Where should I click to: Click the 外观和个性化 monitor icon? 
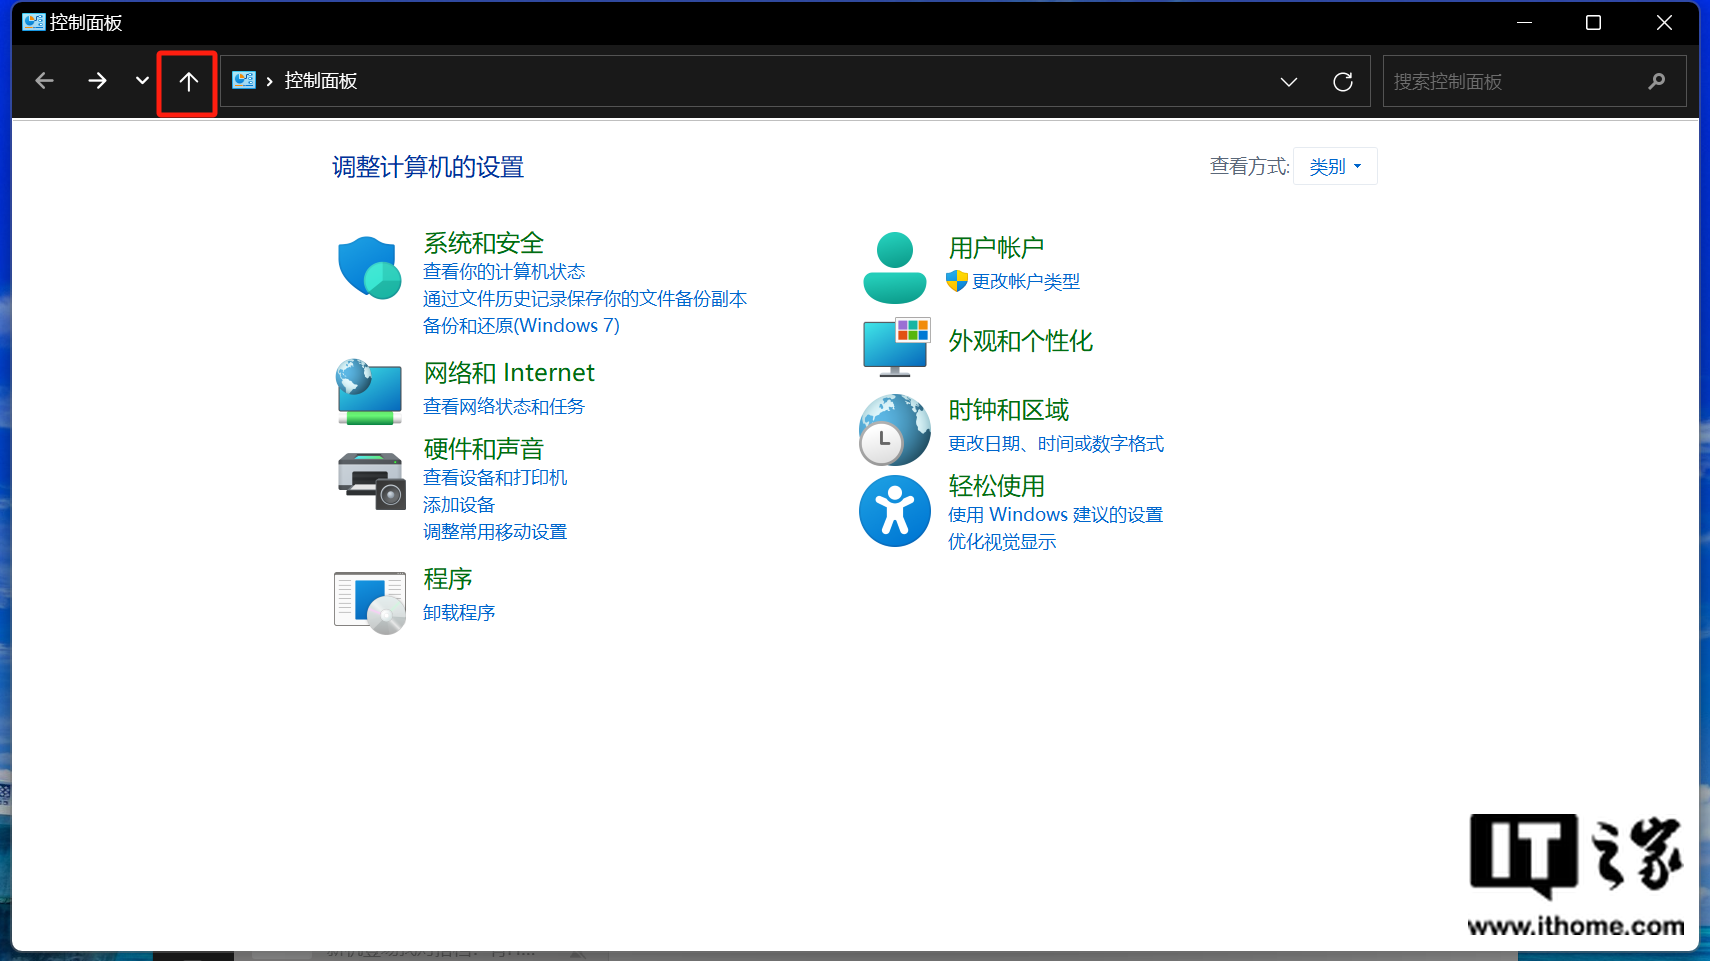point(896,347)
